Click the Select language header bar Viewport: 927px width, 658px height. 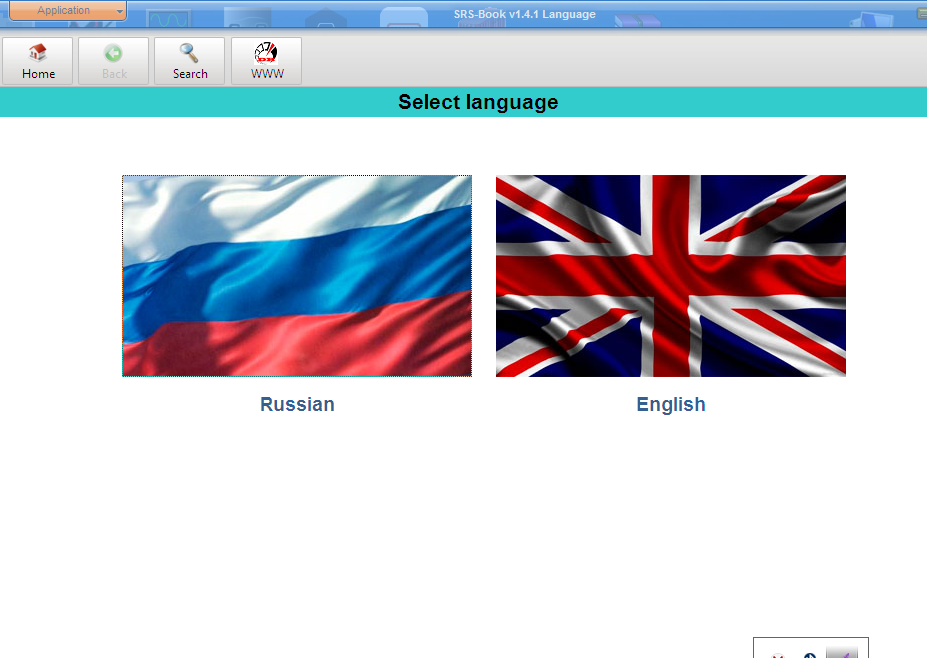click(x=477, y=102)
